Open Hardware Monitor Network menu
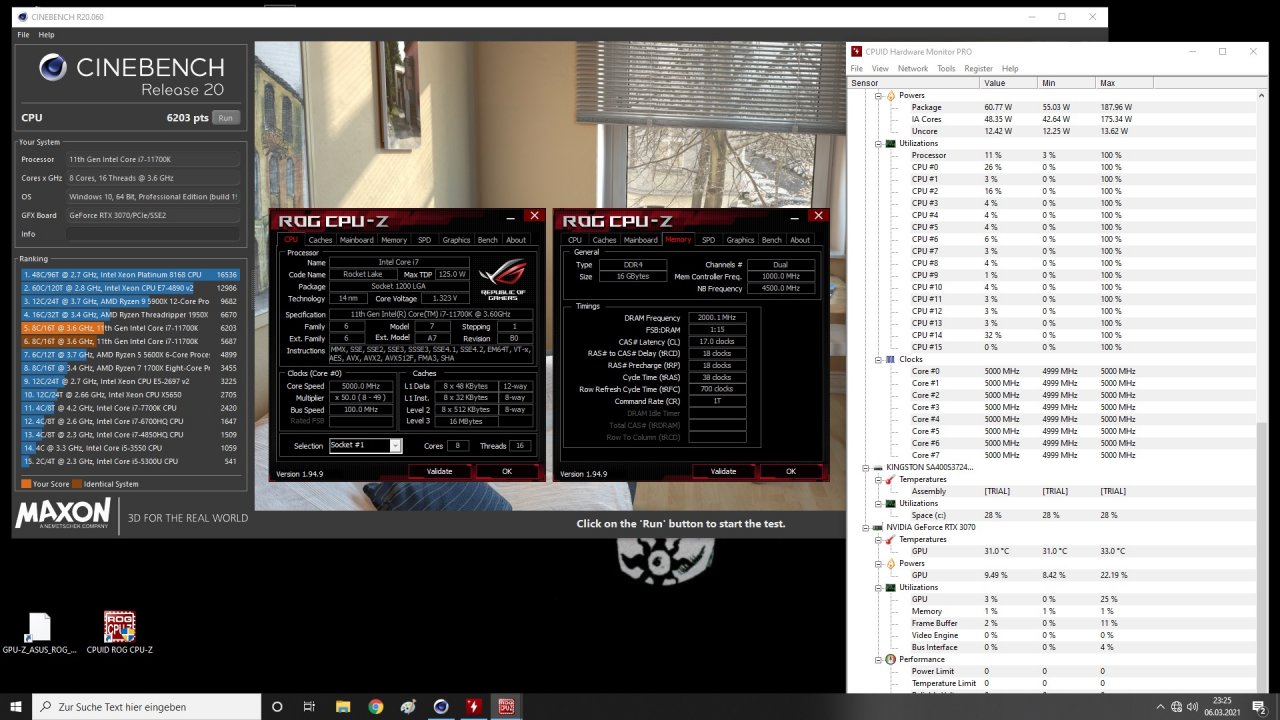The height and width of the screenshot is (720, 1280). [912, 68]
